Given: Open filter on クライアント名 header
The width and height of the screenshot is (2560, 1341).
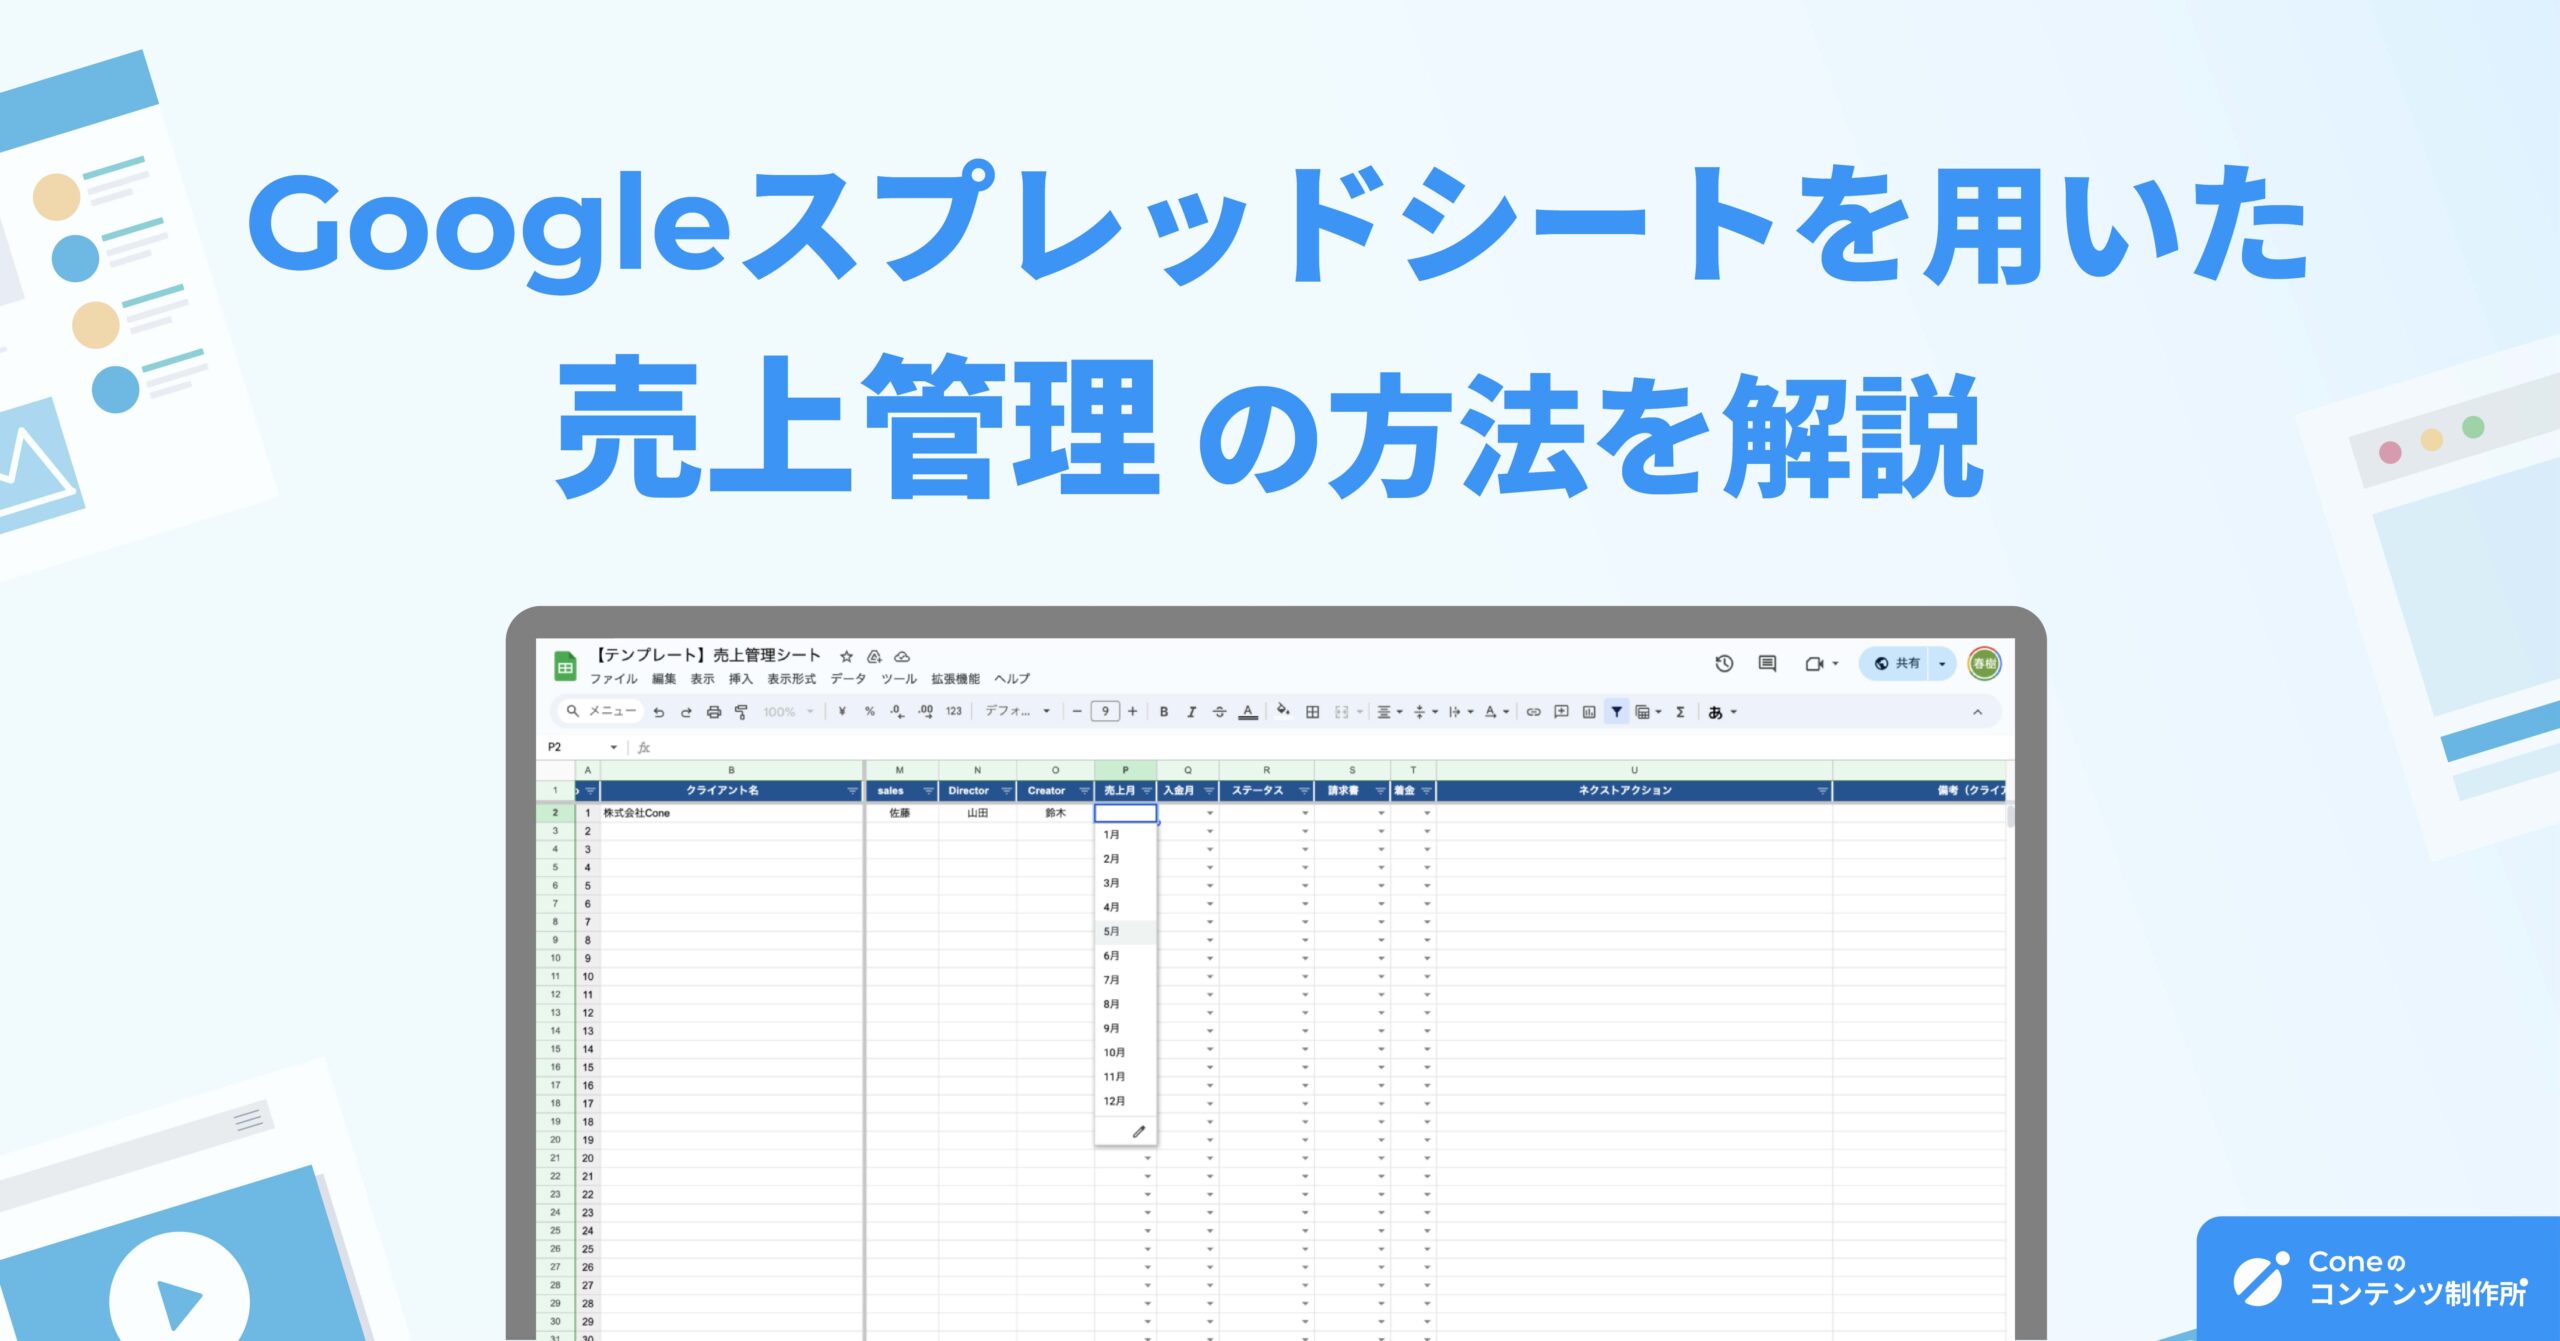Looking at the screenshot, I should [x=853, y=791].
